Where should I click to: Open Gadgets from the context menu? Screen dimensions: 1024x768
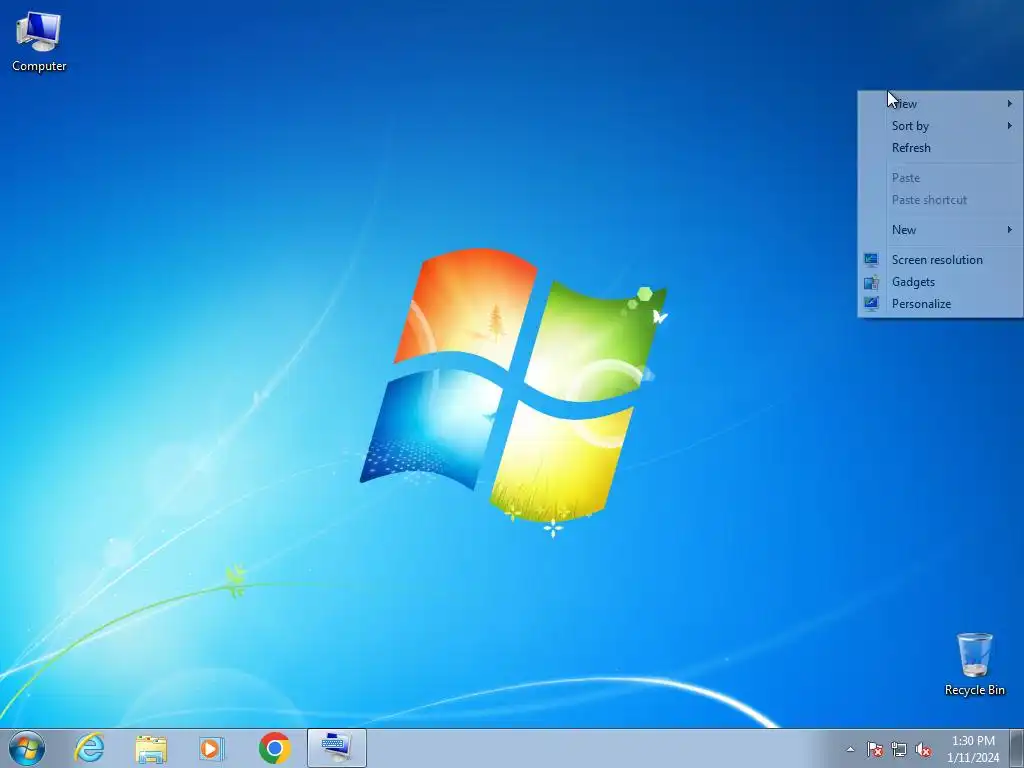click(940, 282)
